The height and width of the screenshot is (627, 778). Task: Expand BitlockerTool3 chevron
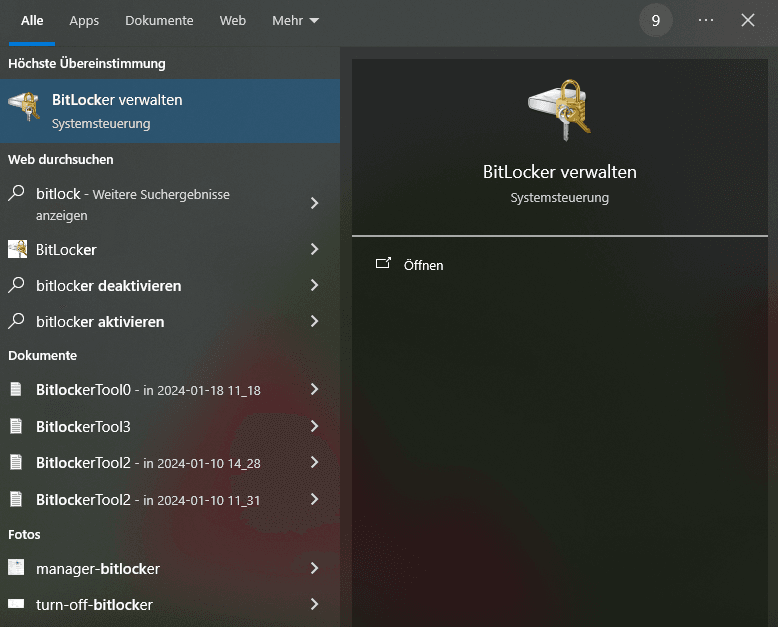315,426
